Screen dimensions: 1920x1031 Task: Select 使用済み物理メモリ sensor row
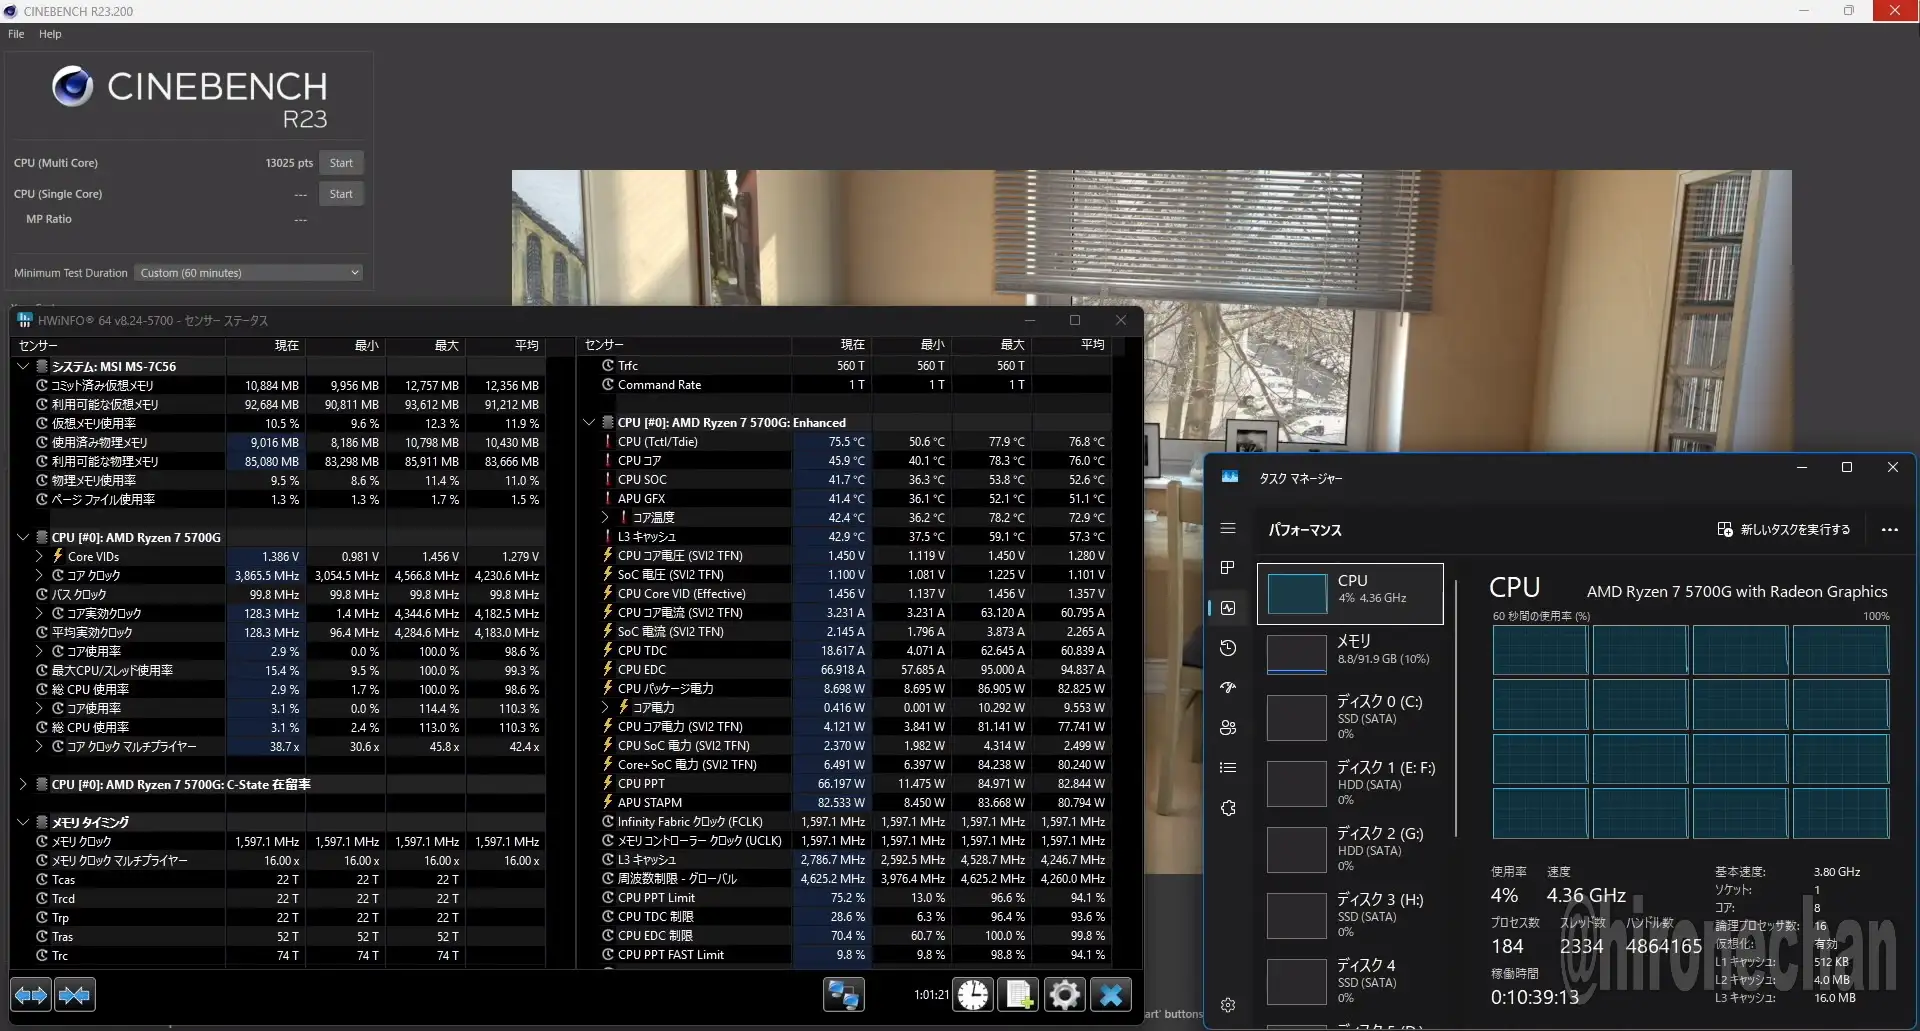tap(280, 443)
